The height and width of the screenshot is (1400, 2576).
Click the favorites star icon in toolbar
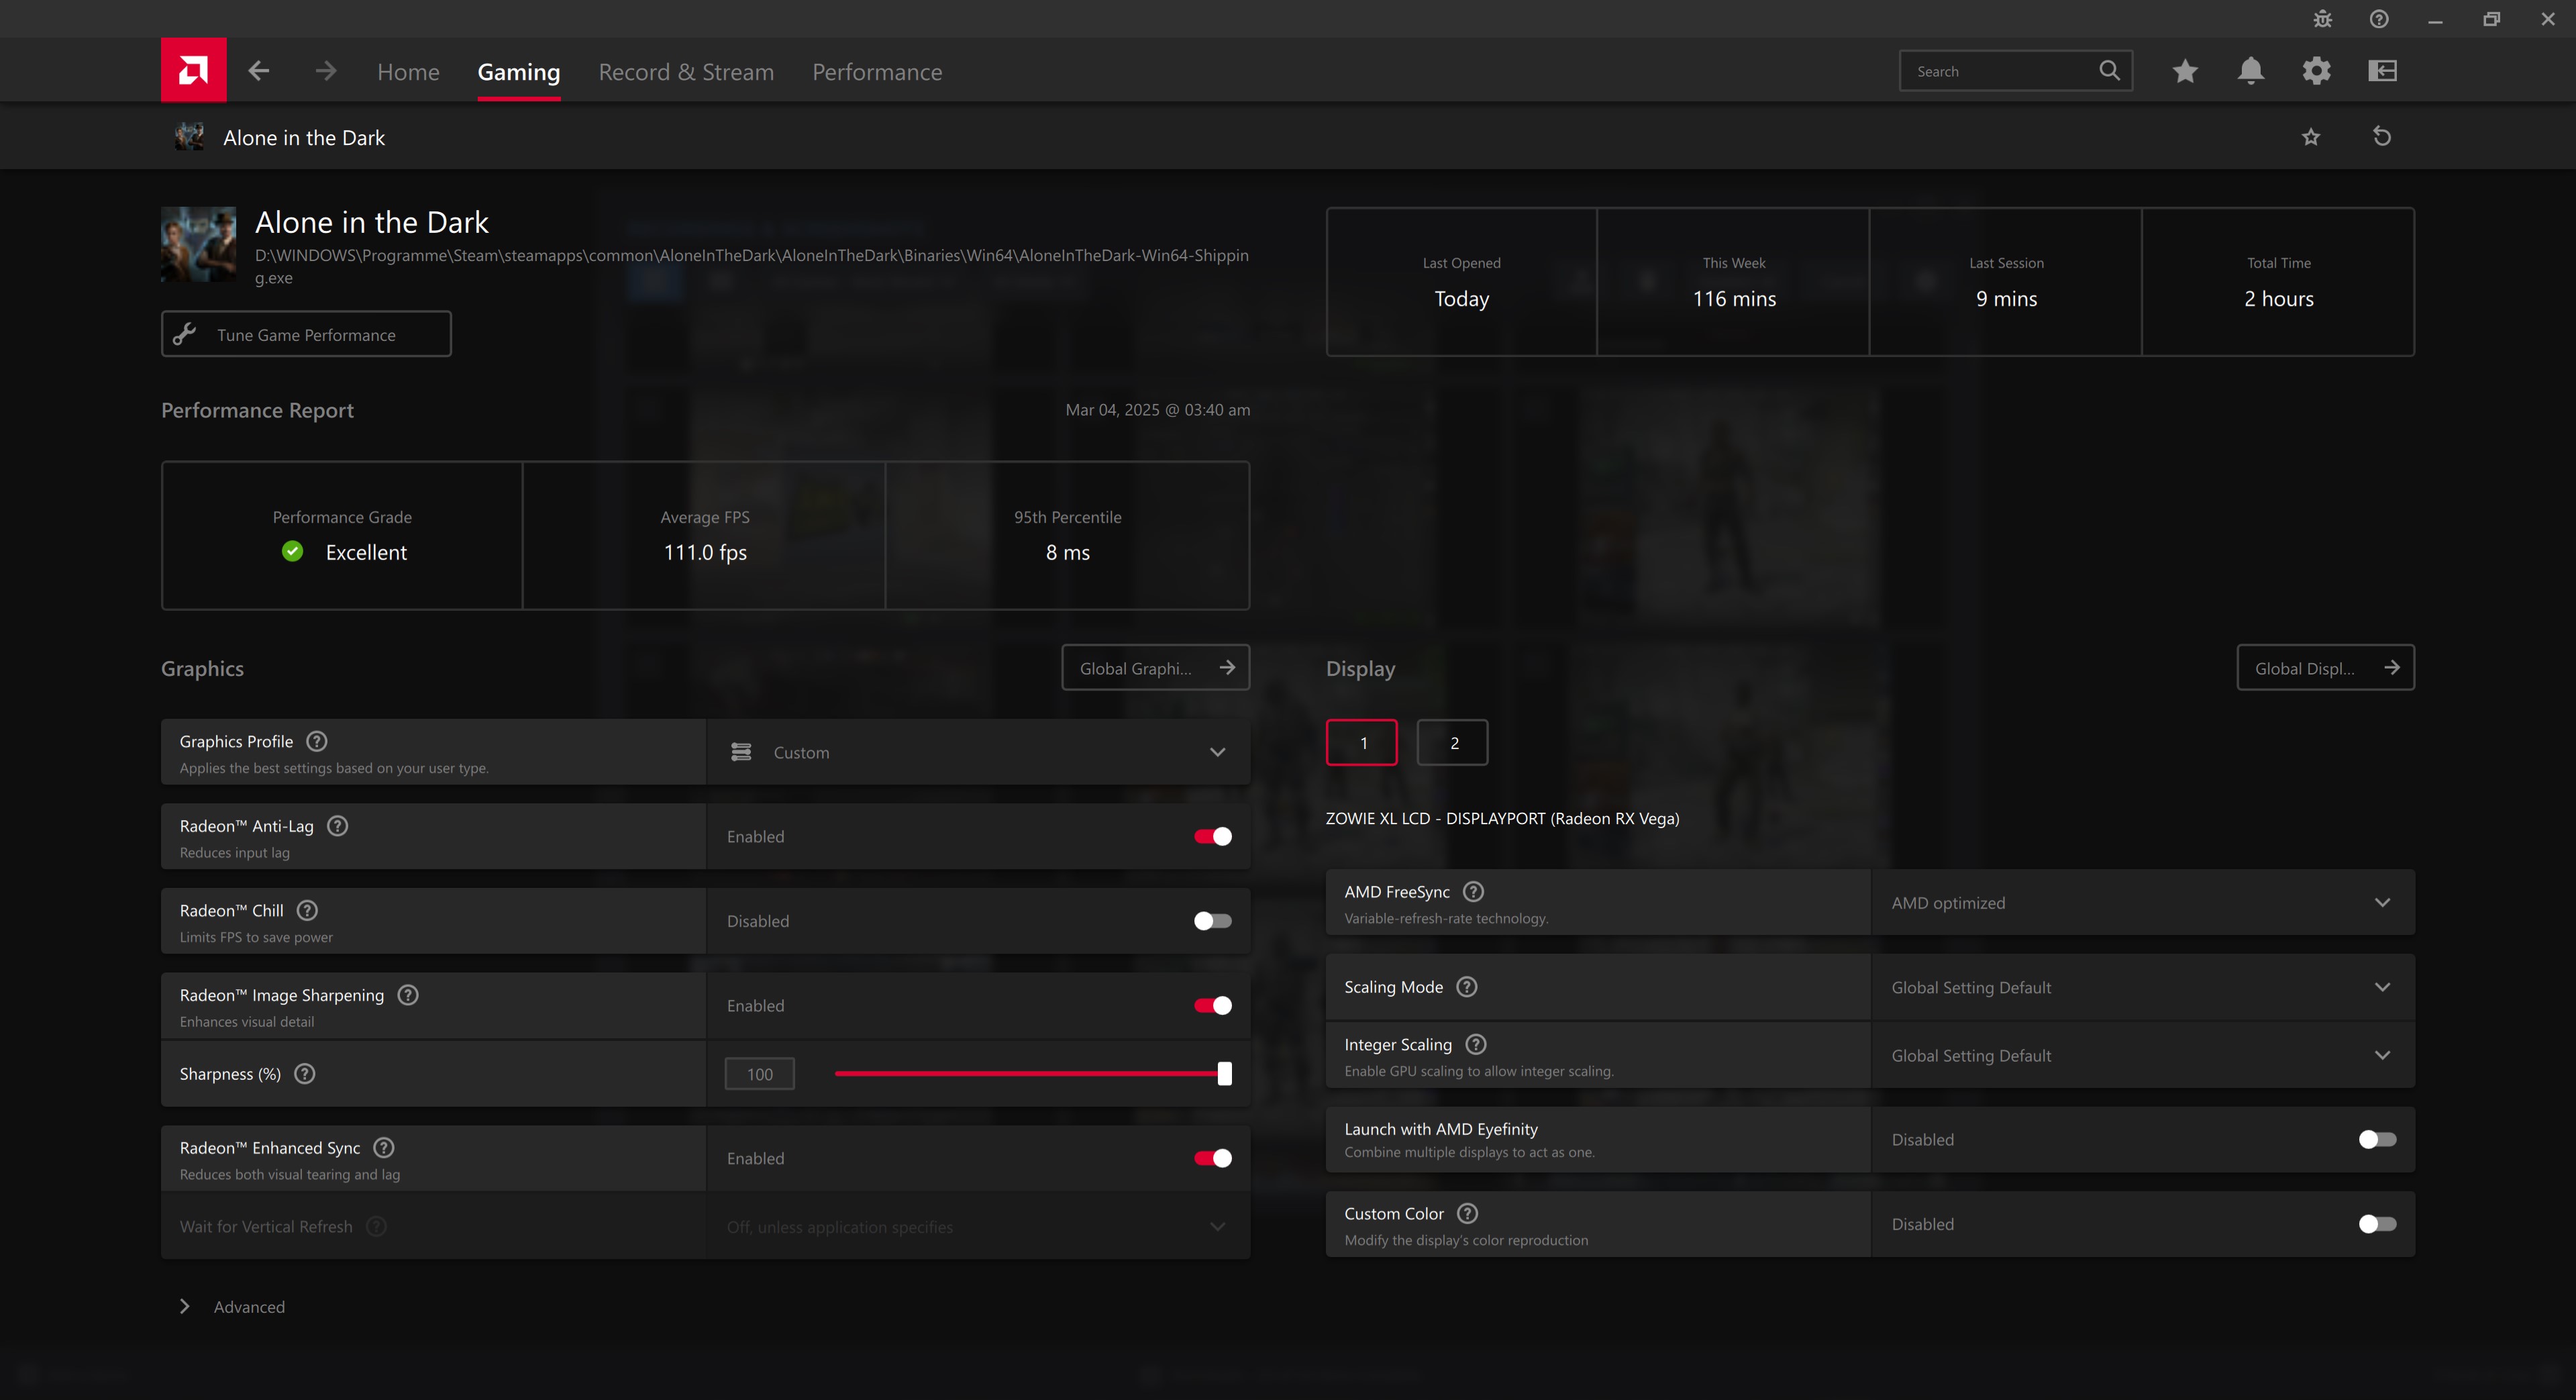click(2185, 71)
